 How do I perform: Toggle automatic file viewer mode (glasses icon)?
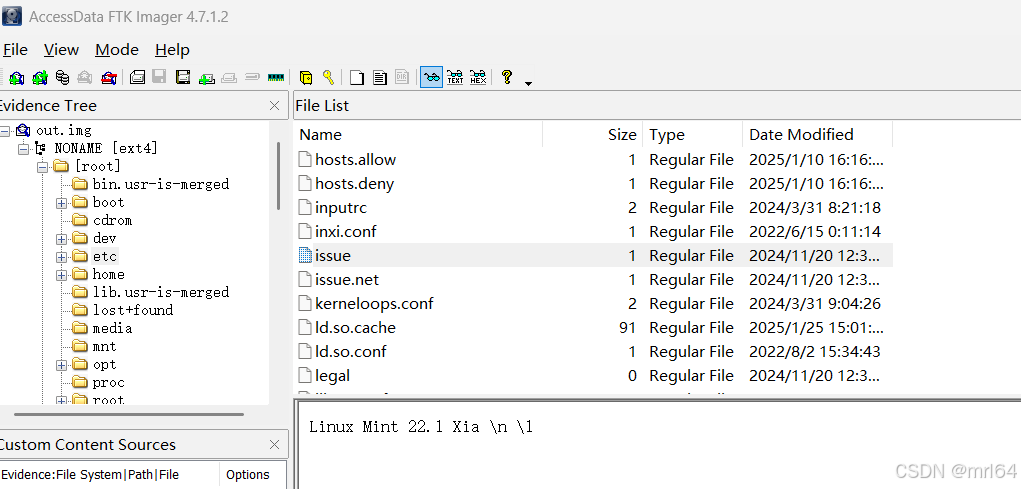(431, 77)
